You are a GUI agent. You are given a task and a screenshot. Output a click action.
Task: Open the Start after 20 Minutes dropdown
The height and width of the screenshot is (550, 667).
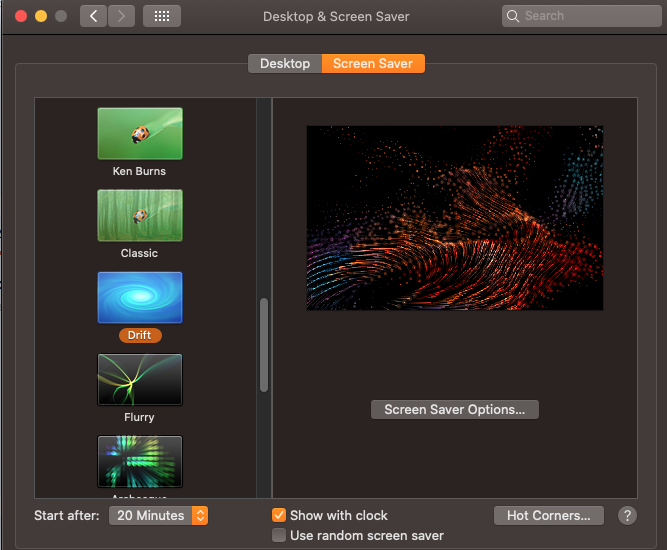pyautogui.click(x=158, y=516)
